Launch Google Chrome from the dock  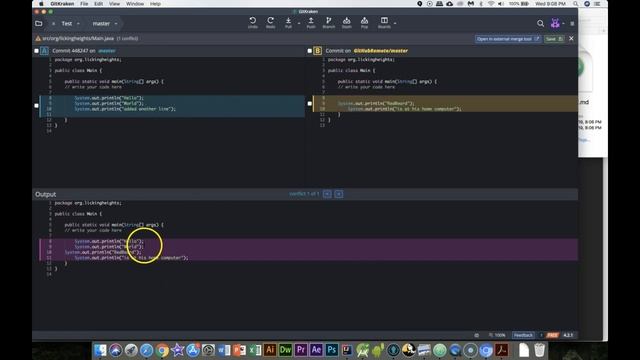click(x=162, y=350)
